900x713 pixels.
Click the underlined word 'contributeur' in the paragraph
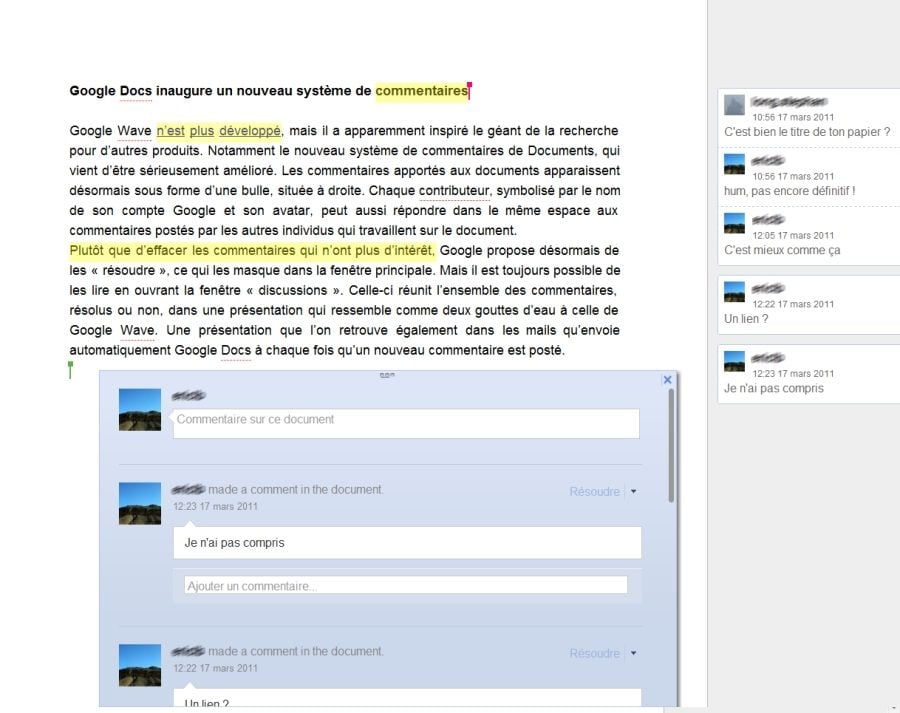455,191
